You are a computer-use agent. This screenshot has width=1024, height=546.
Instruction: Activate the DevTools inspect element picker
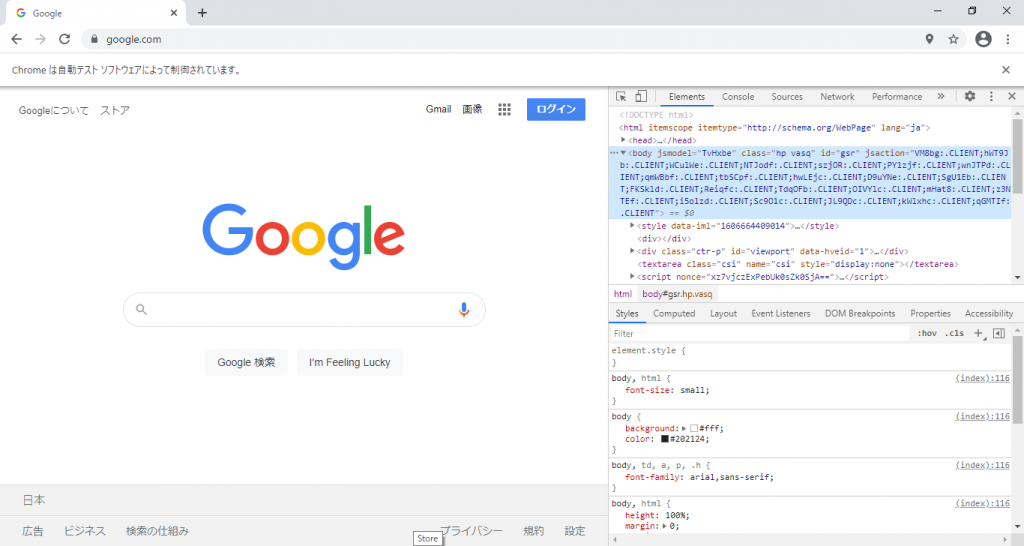621,97
